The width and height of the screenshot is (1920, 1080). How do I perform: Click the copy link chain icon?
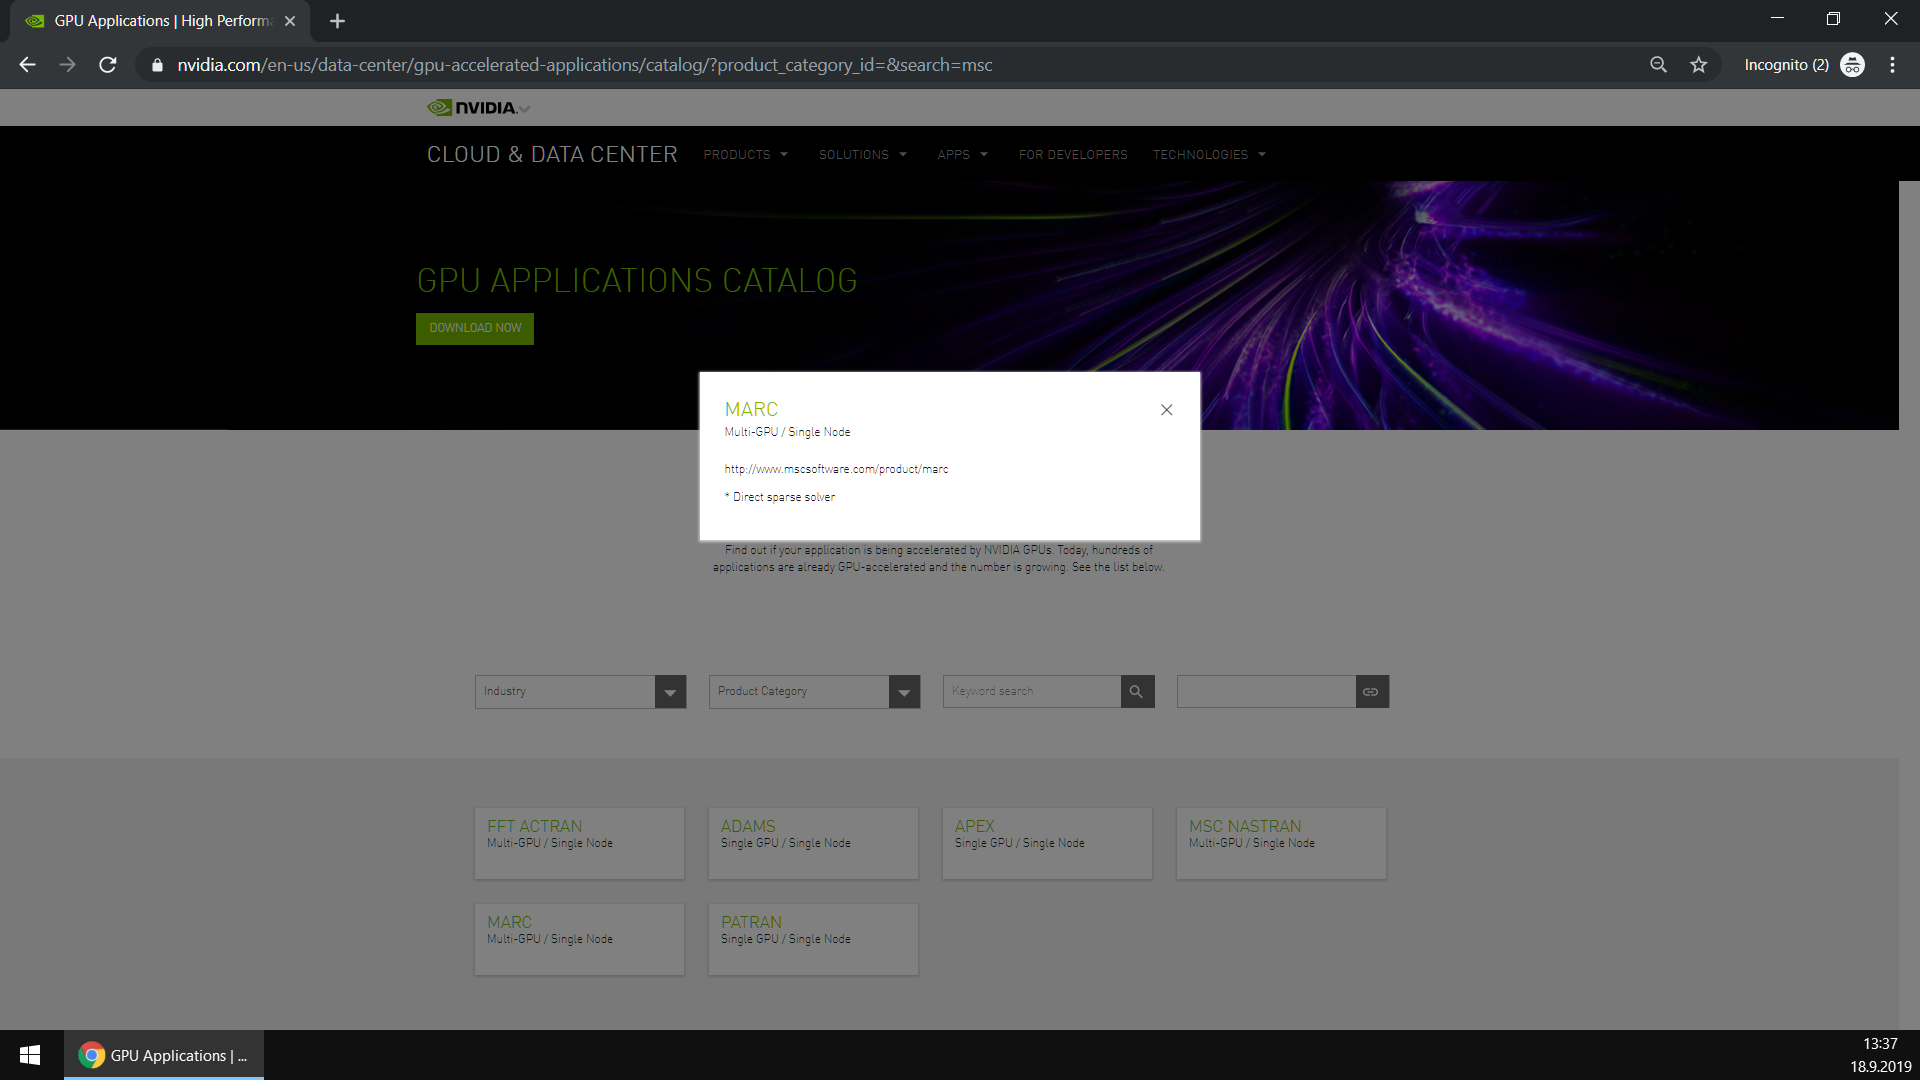click(x=1371, y=692)
